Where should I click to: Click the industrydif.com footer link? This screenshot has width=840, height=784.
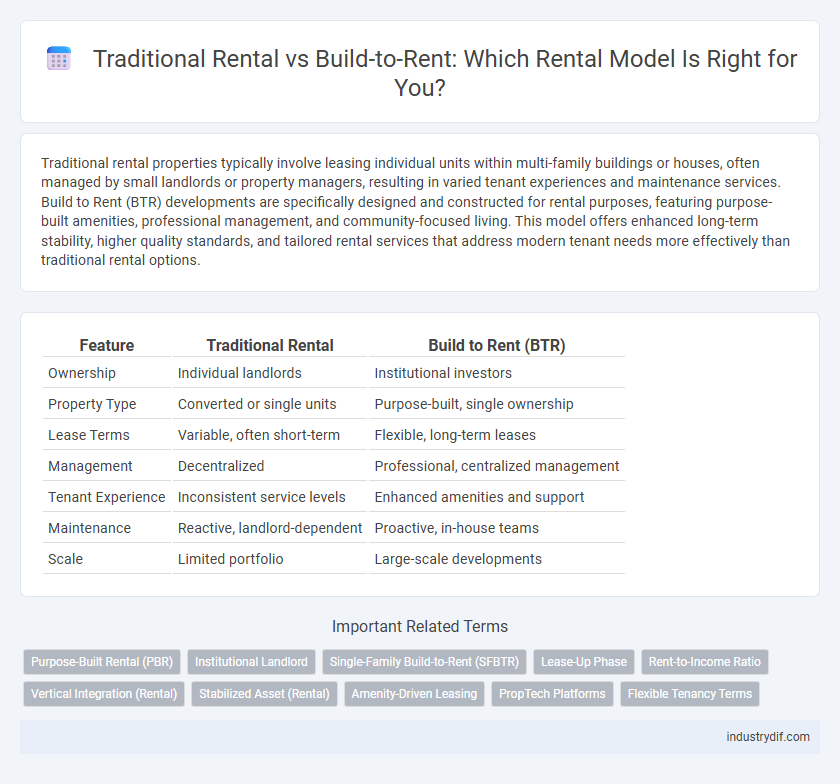768,737
